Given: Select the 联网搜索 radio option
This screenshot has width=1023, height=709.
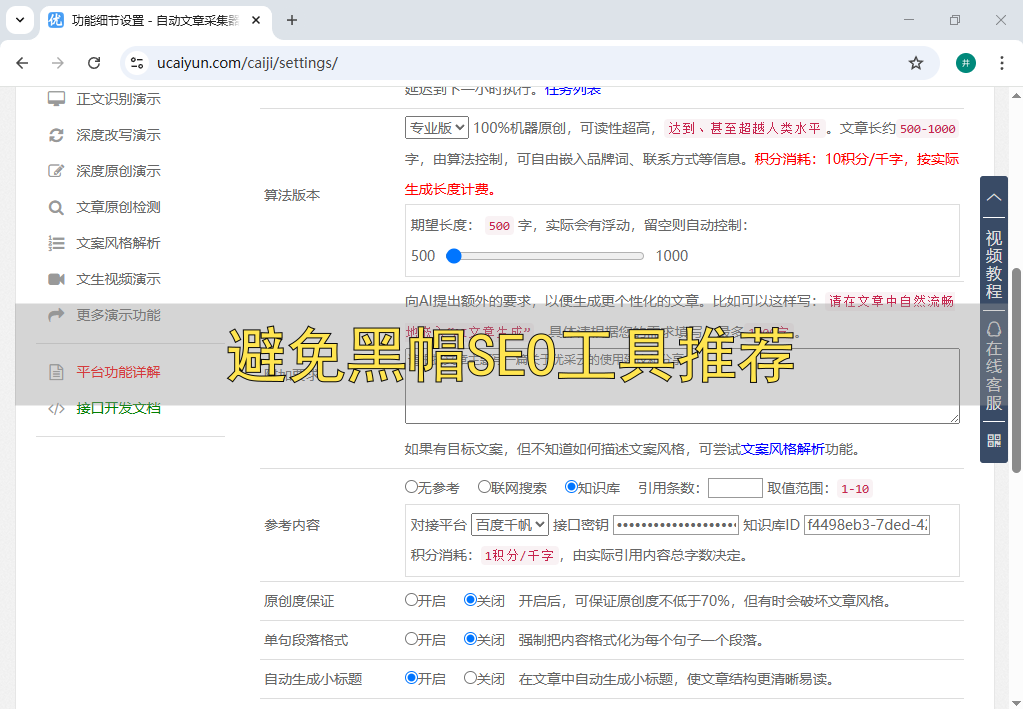Looking at the screenshot, I should pos(484,487).
